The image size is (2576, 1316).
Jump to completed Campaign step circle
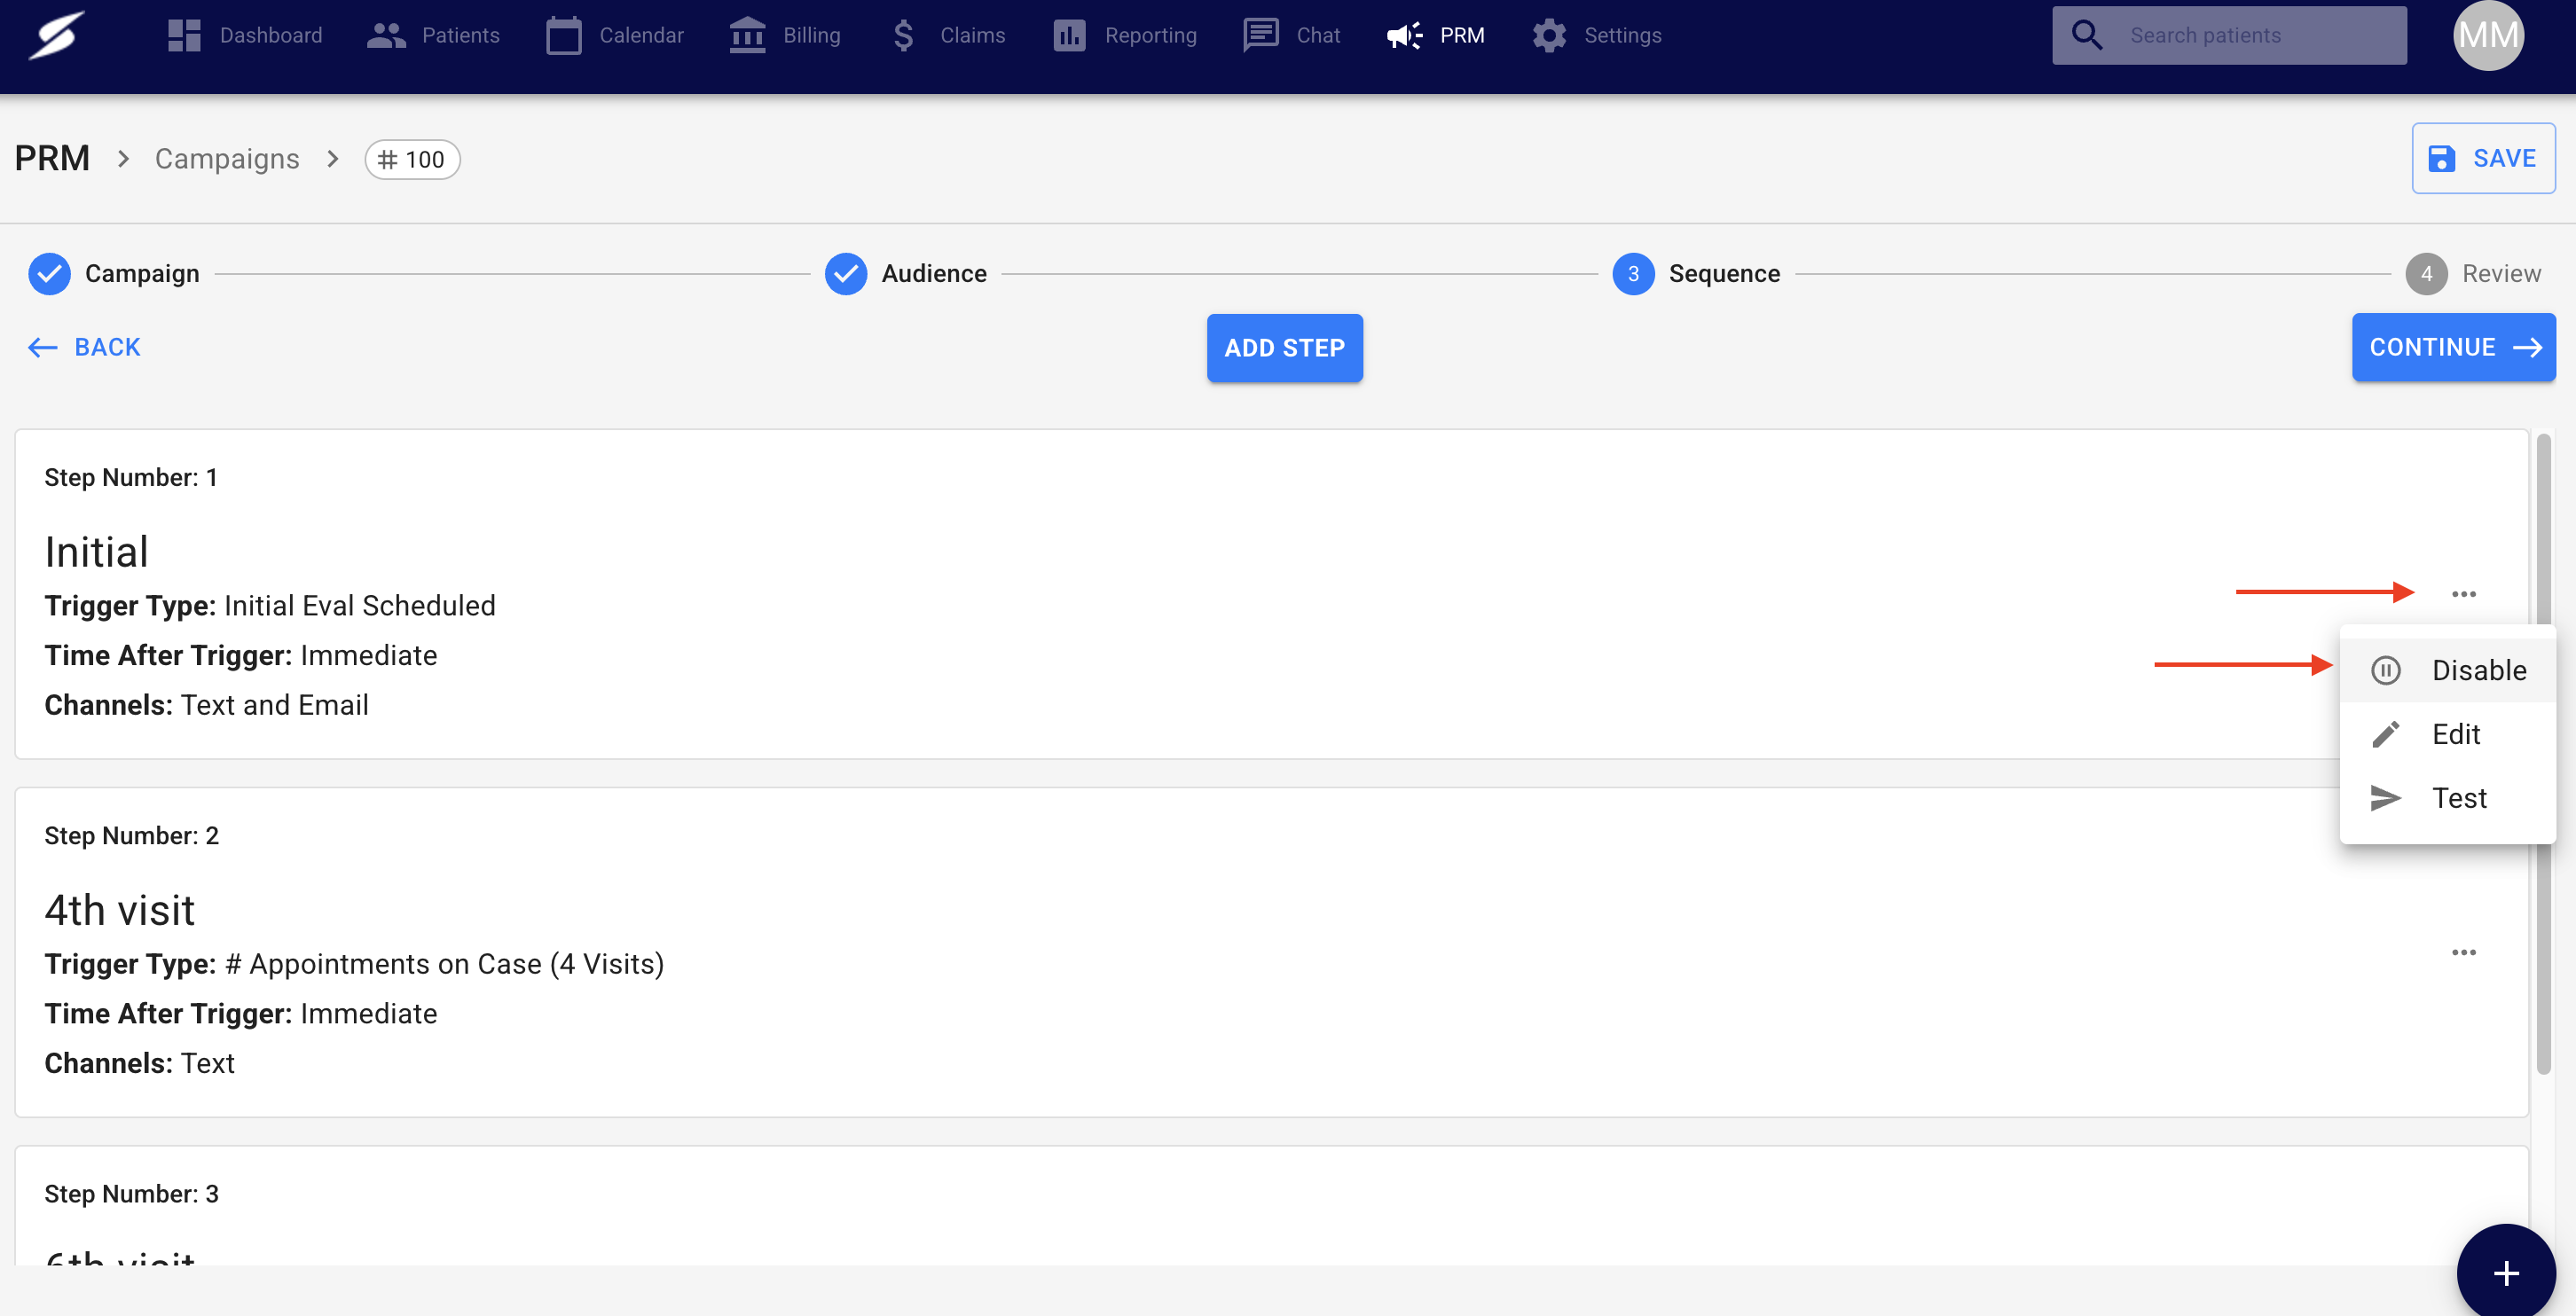49,273
